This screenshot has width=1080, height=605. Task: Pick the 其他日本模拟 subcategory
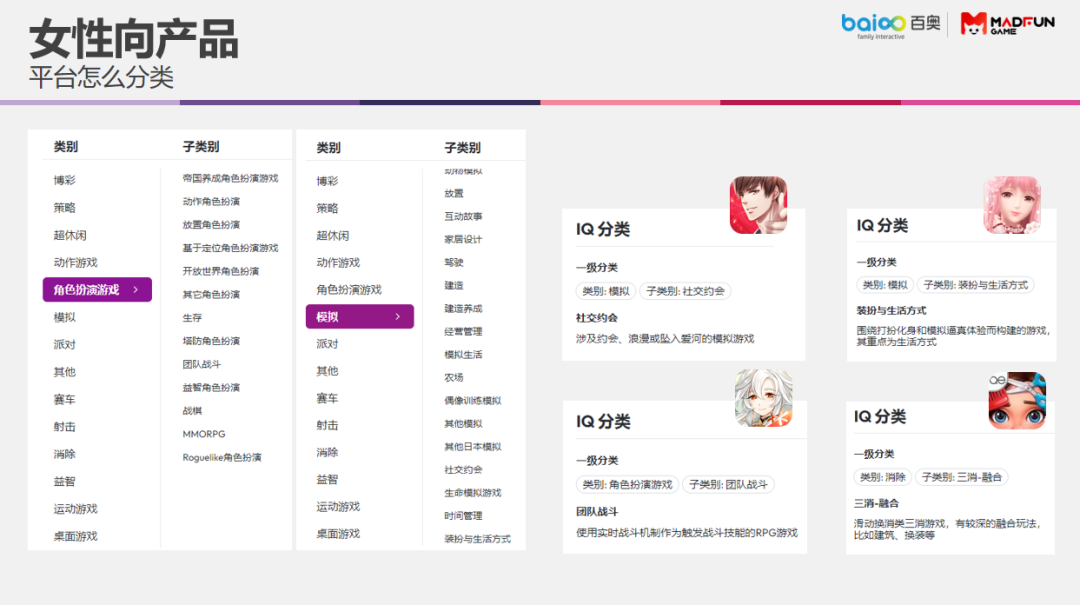coord(472,447)
